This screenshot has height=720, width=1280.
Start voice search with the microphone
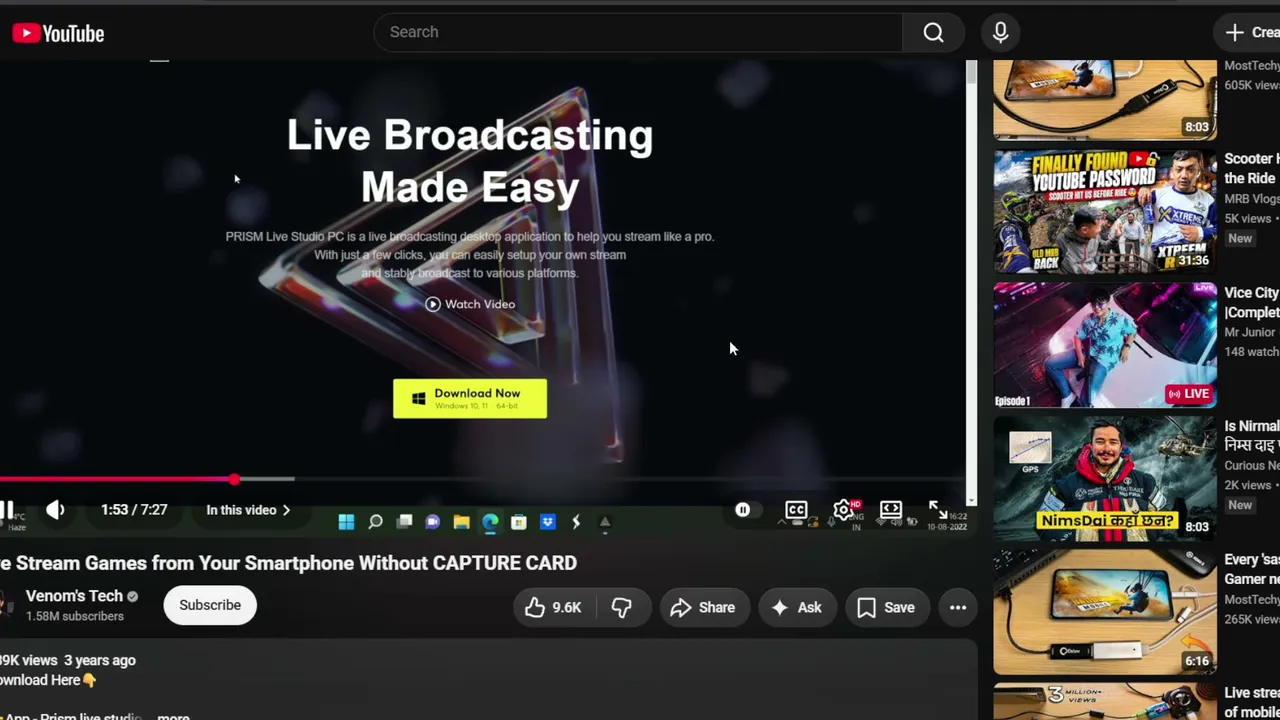click(x=1000, y=32)
